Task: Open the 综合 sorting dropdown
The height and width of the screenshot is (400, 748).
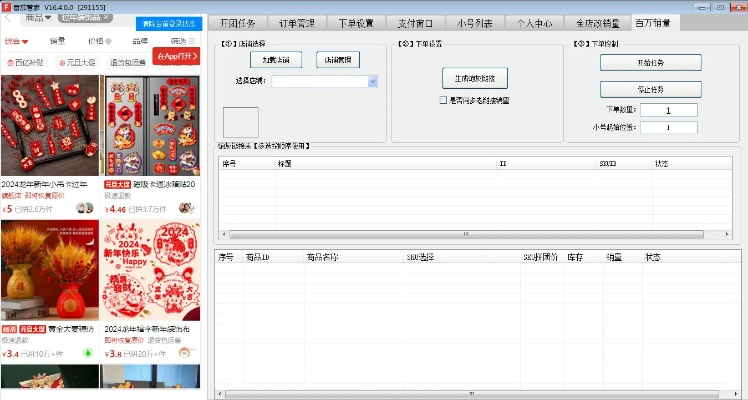Action: click(x=17, y=42)
